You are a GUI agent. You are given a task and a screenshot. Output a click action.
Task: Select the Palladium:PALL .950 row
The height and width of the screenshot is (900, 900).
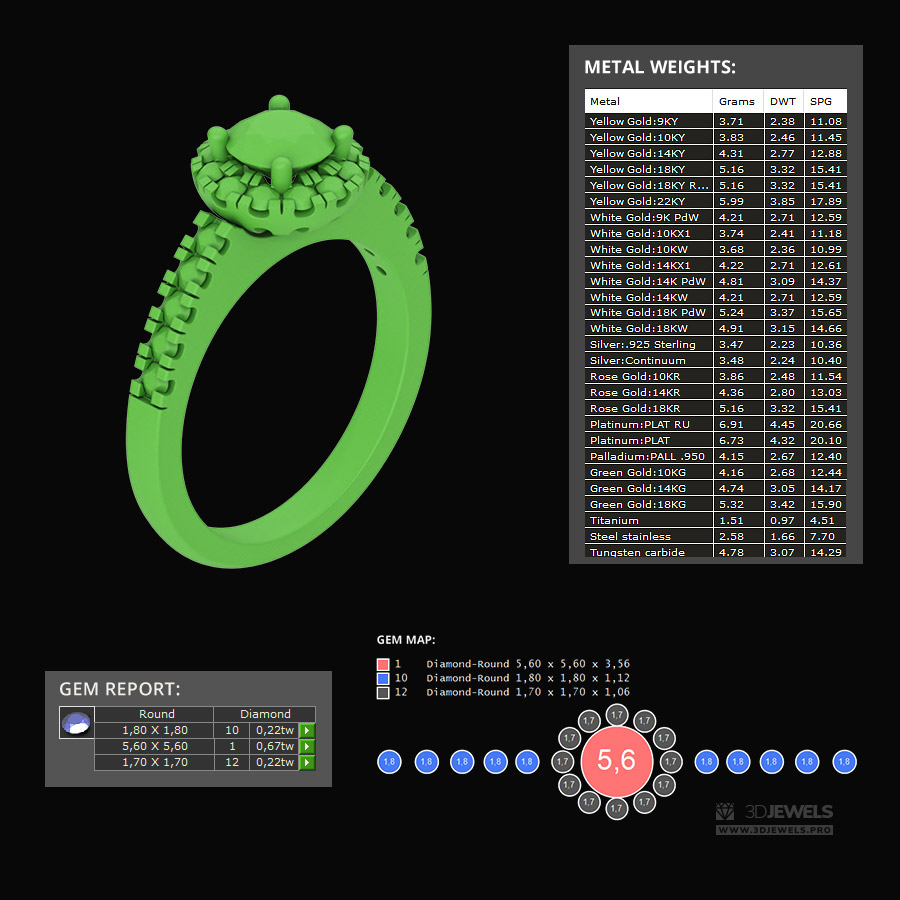coord(716,456)
